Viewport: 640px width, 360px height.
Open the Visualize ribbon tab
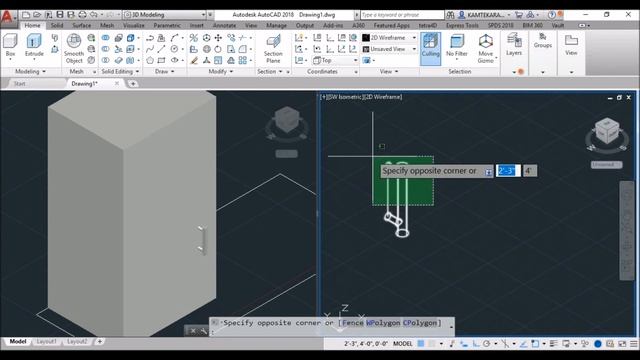[x=134, y=25]
